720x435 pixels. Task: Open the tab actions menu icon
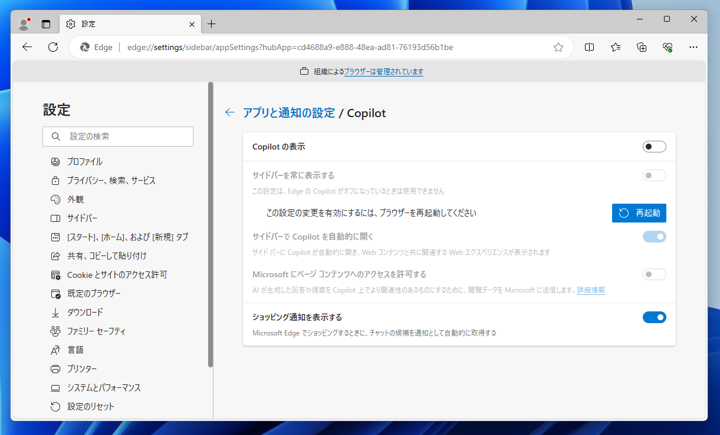(x=46, y=24)
